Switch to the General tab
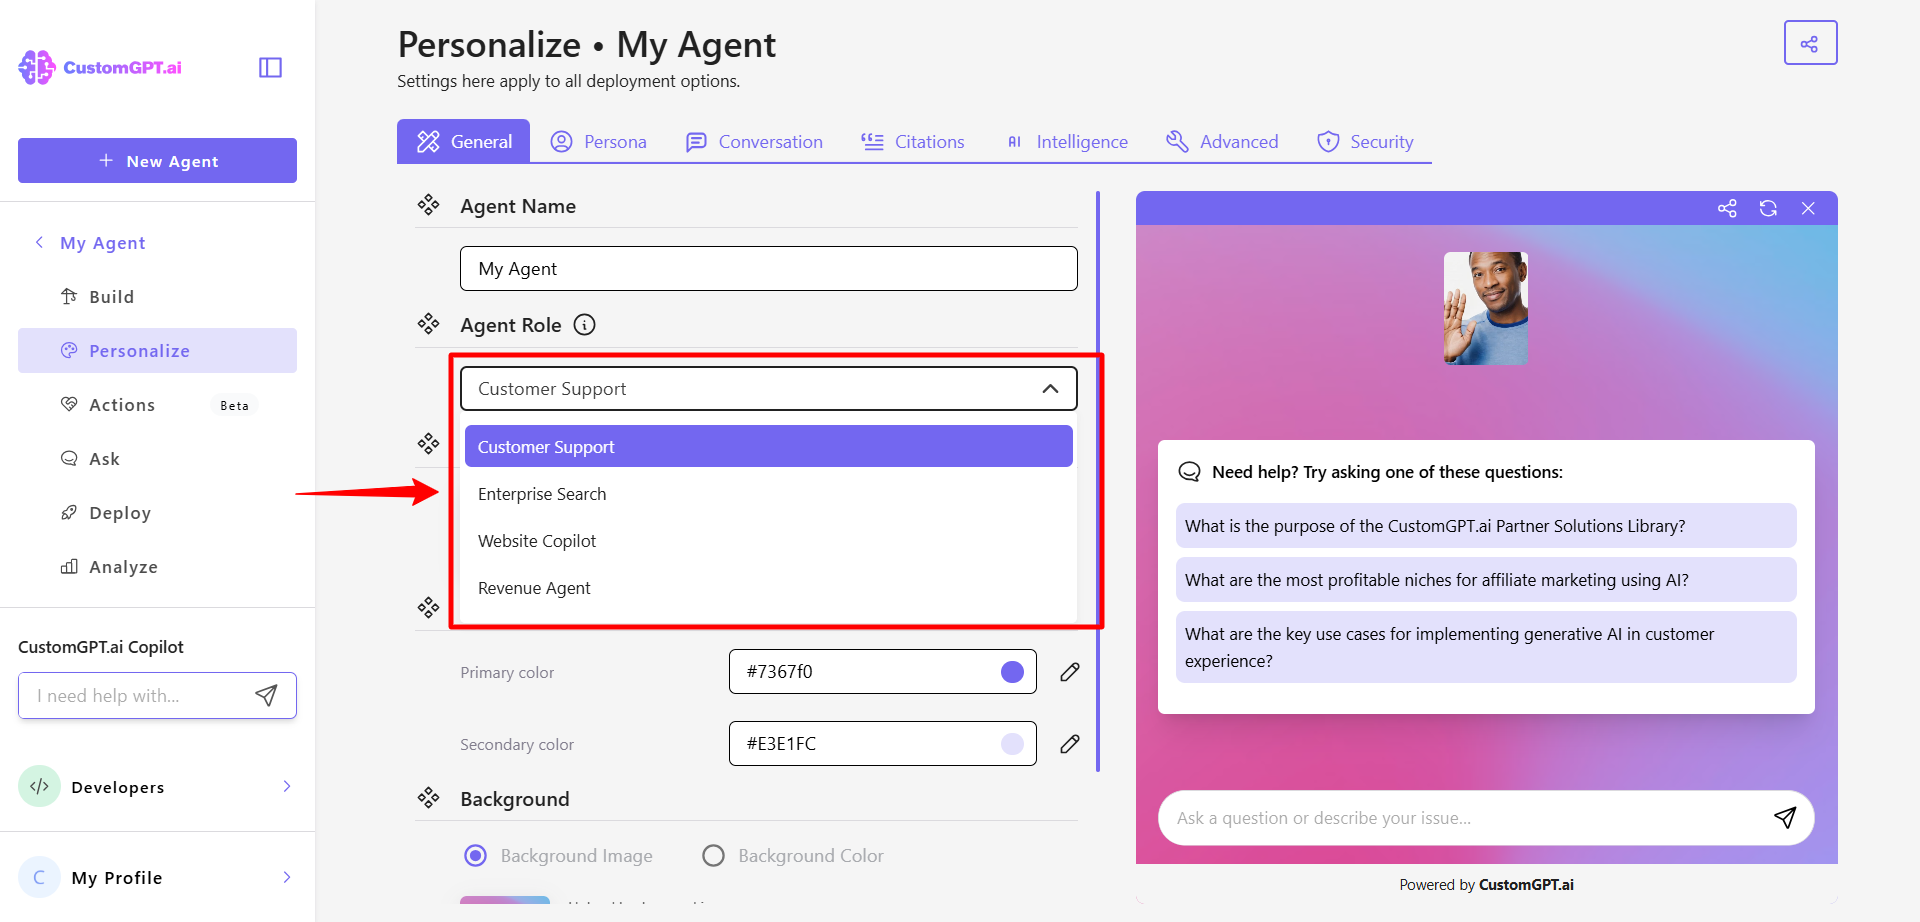 point(464,142)
